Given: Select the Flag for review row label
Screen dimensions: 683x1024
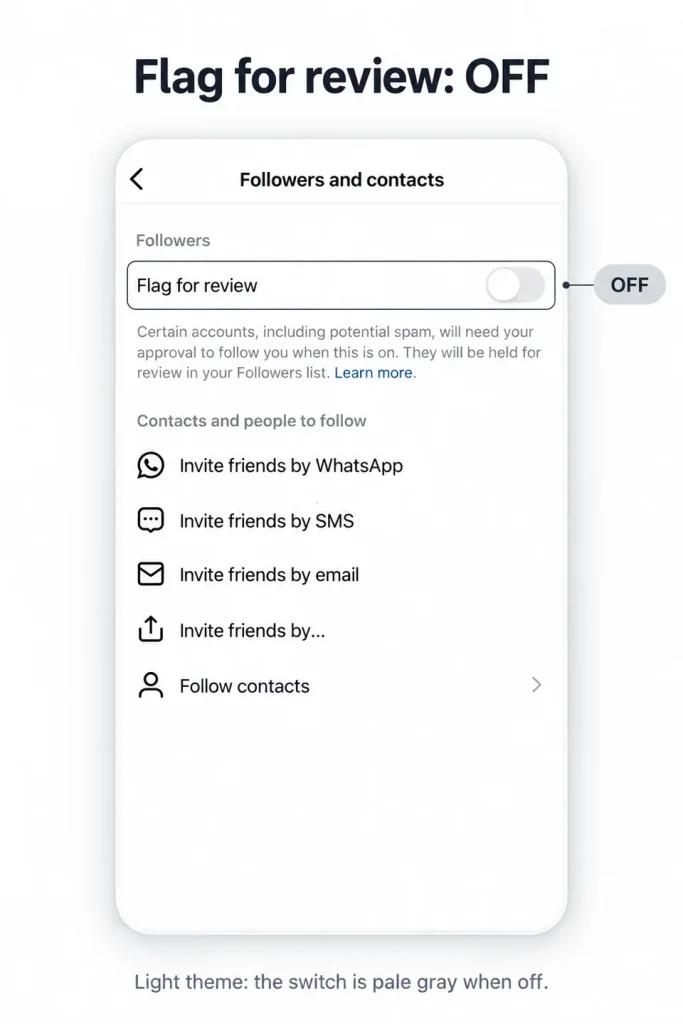Looking at the screenshot, I should coord(197,285).
